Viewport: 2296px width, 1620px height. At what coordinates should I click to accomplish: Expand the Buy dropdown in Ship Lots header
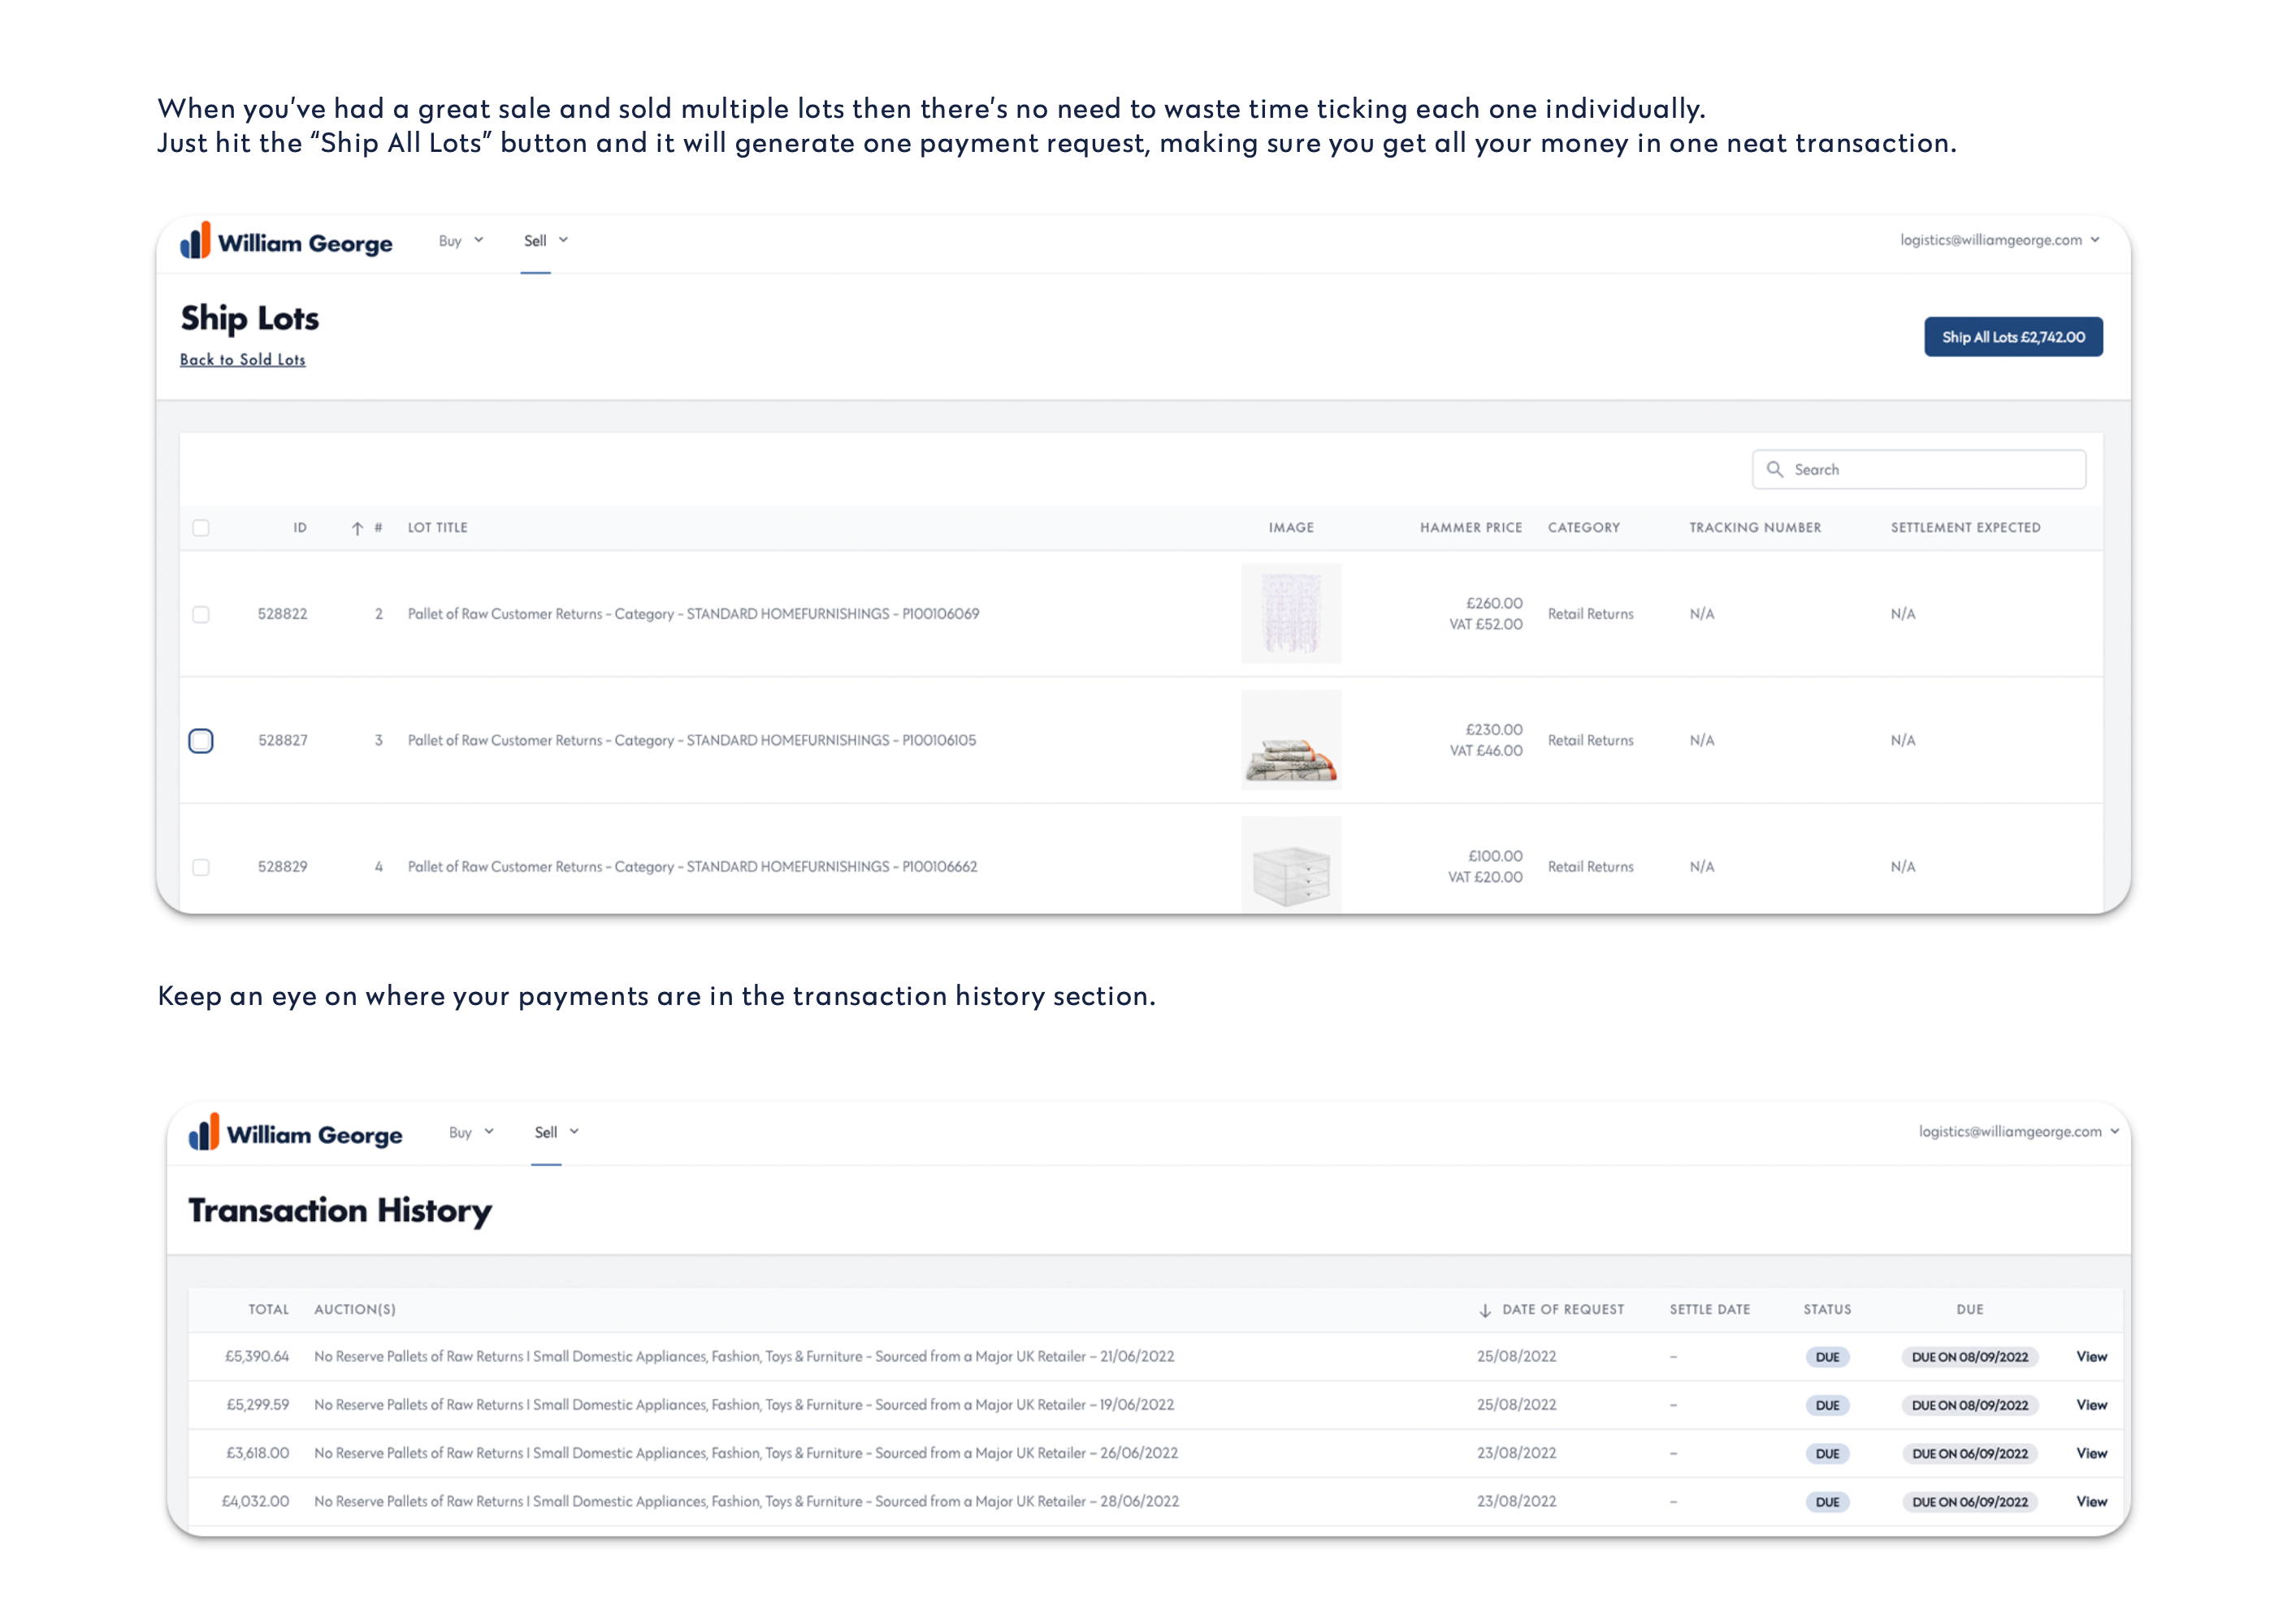461,241
